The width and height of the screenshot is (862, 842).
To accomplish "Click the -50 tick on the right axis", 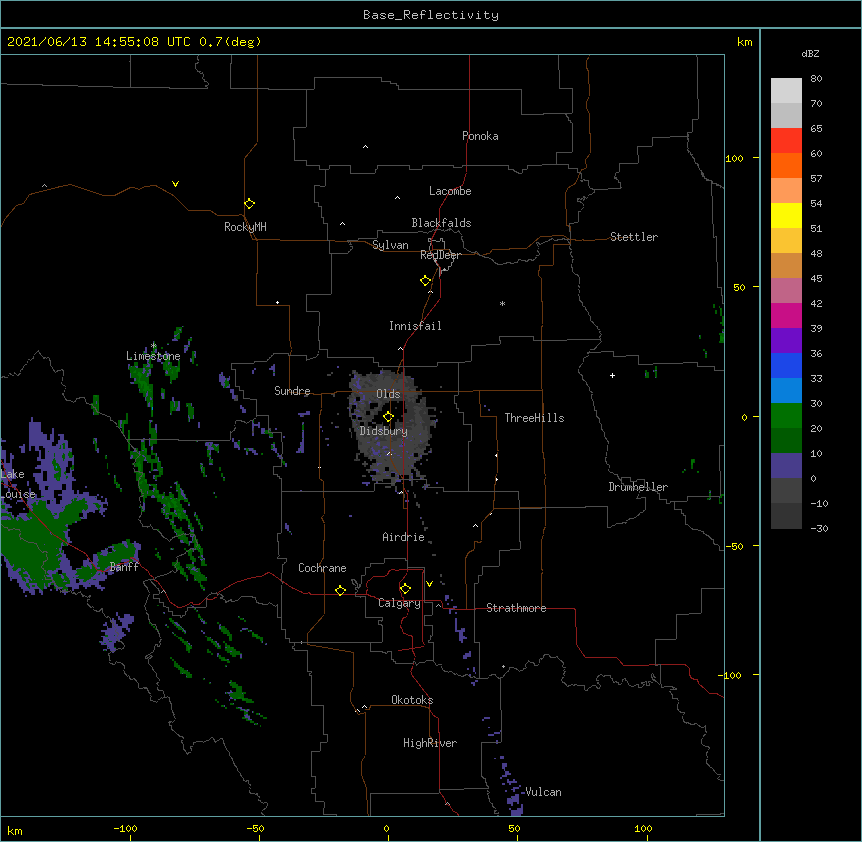I will 734,546.
